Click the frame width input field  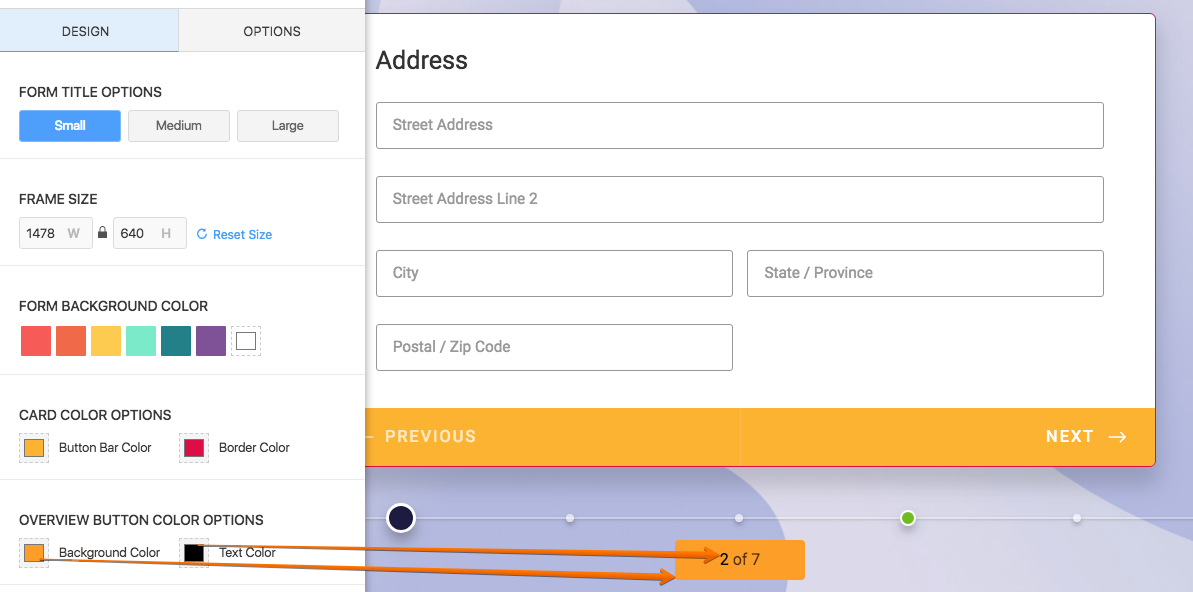pos(56,234)
